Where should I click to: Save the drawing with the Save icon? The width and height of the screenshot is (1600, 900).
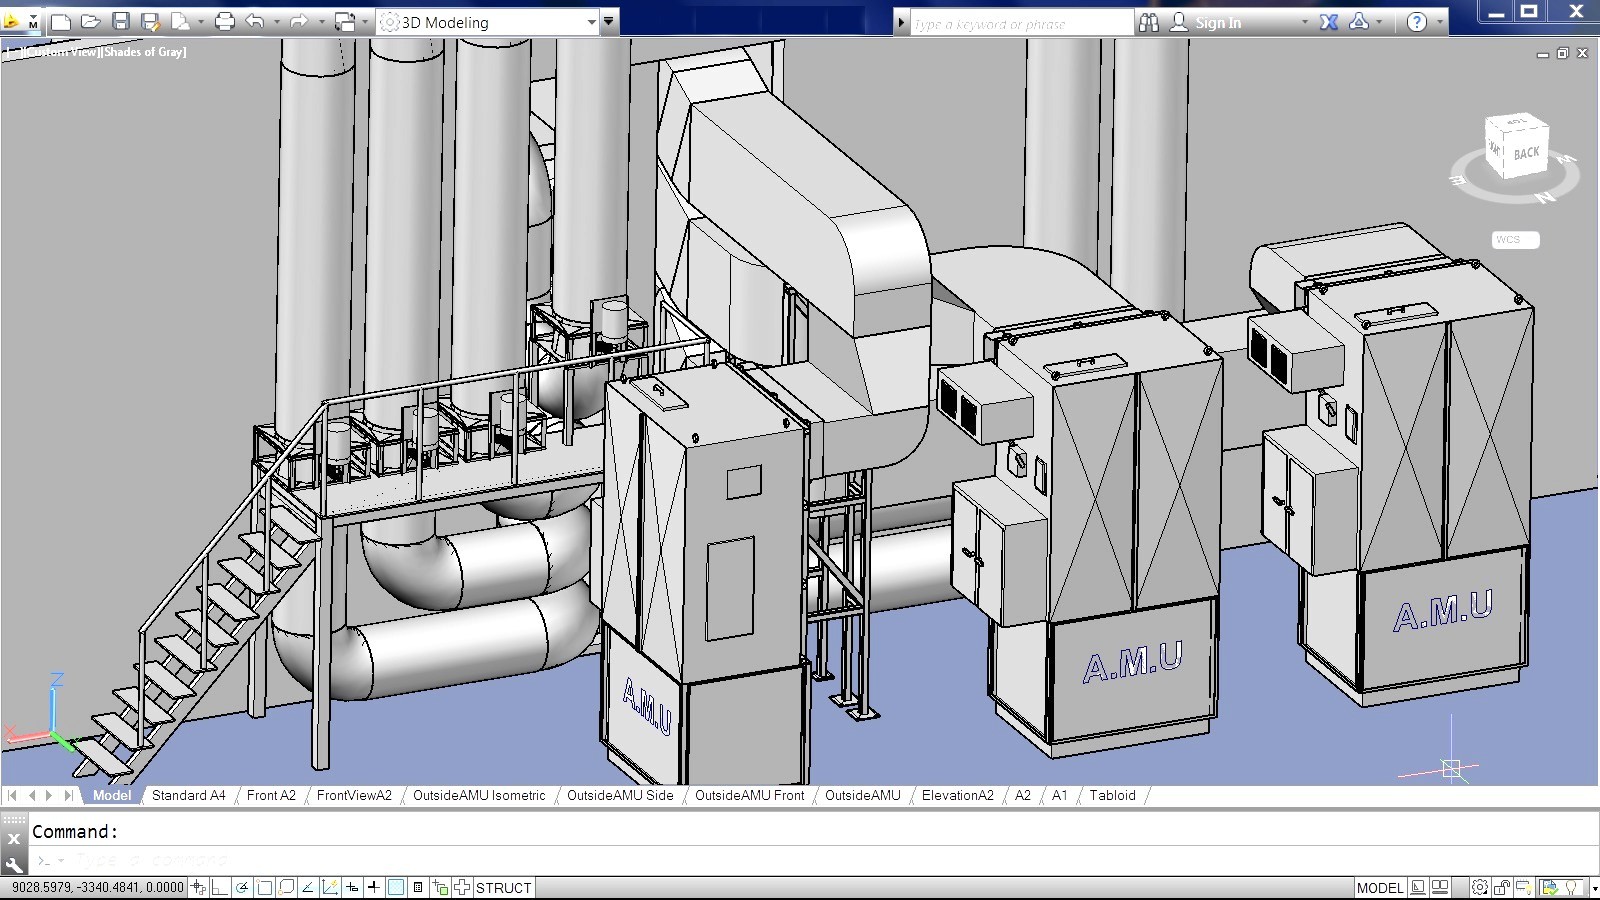pos(121,22)
